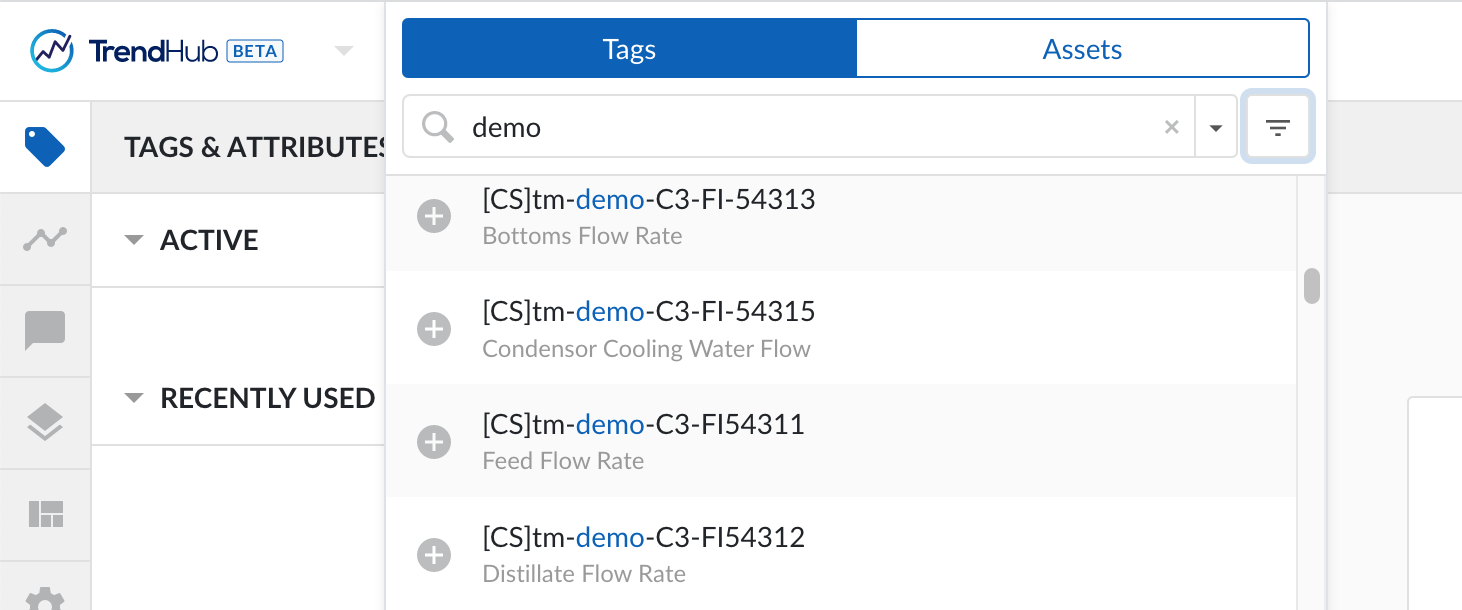The image size is (1462, 610).
Task: Add Feed Flow Rate tag plus icon
Action: point(434,442)
